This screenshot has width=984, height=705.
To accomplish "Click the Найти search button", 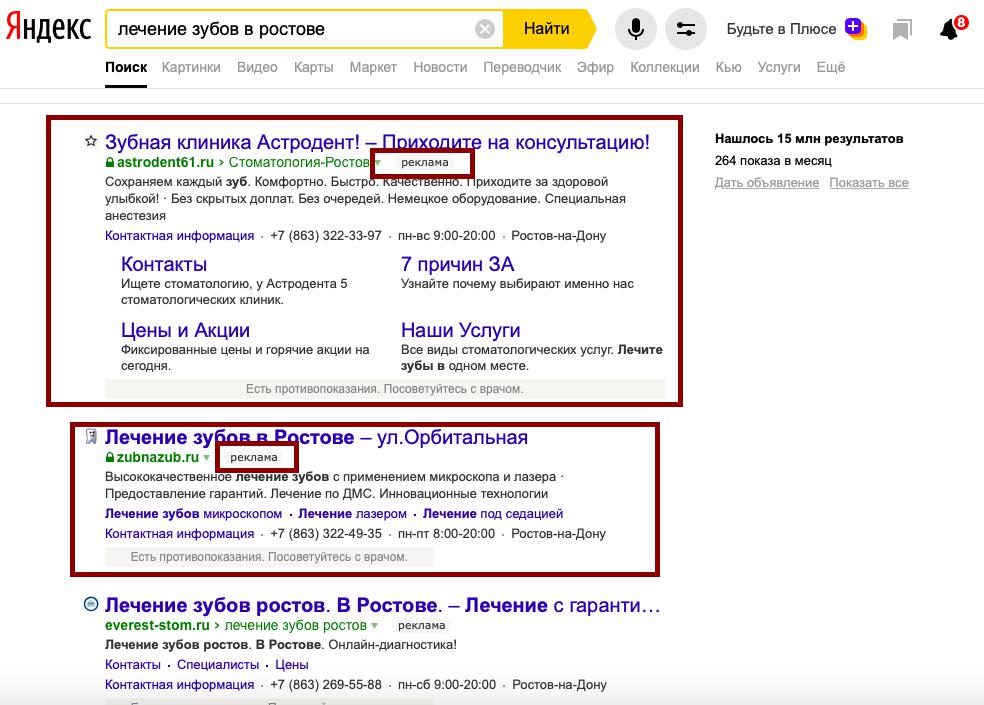I will coord(548,29).
